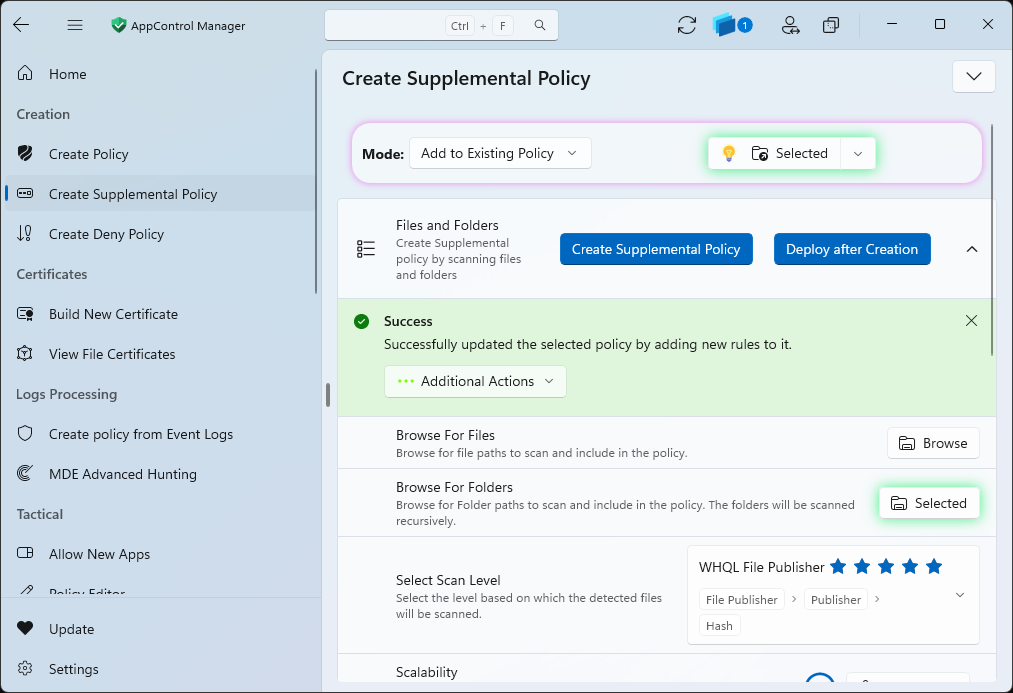Click the refresh icon in title bar

(x=686, y=25)
